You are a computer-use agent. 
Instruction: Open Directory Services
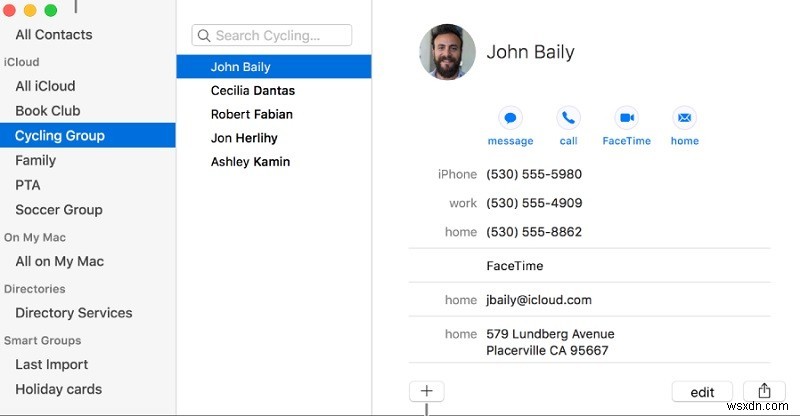coord(74,313)
